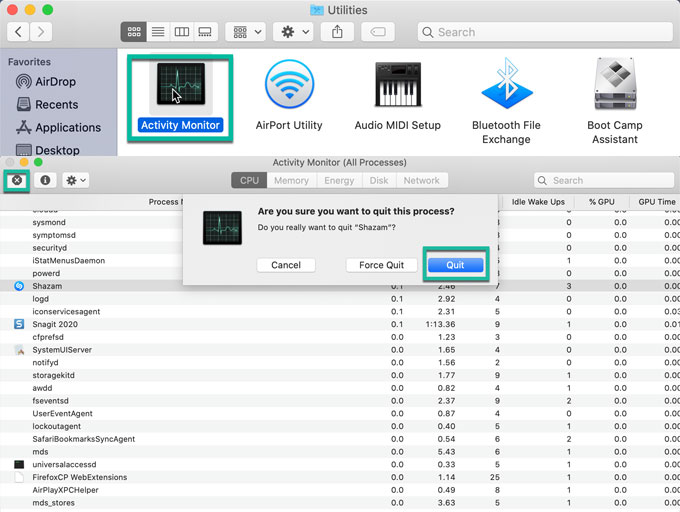The width and height of the screenshot is (680, 512).
Task: Click the Finder share icon
Action: coord(337,32)
